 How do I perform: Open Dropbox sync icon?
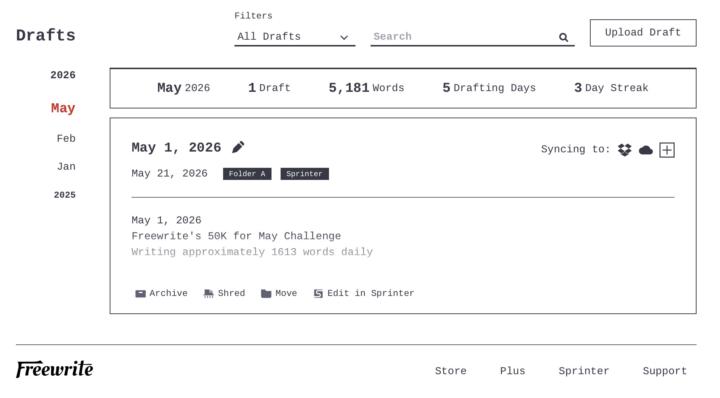tap(624, 150)
